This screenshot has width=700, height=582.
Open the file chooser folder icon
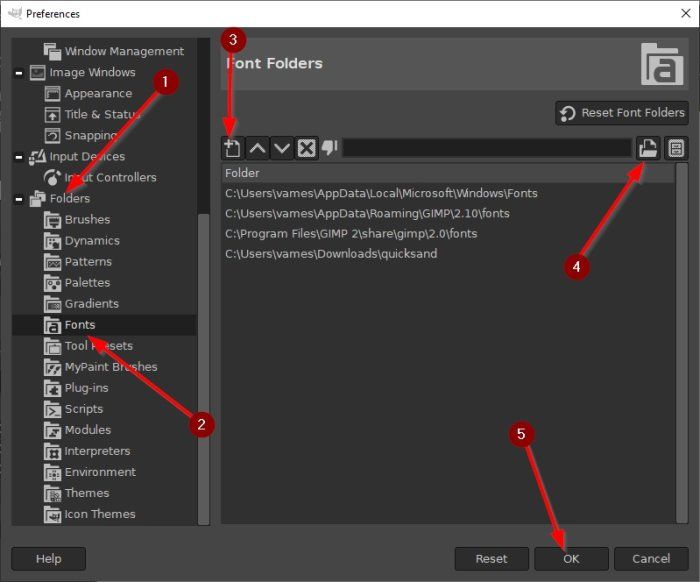pyautogui.click(x=648, y=148)
